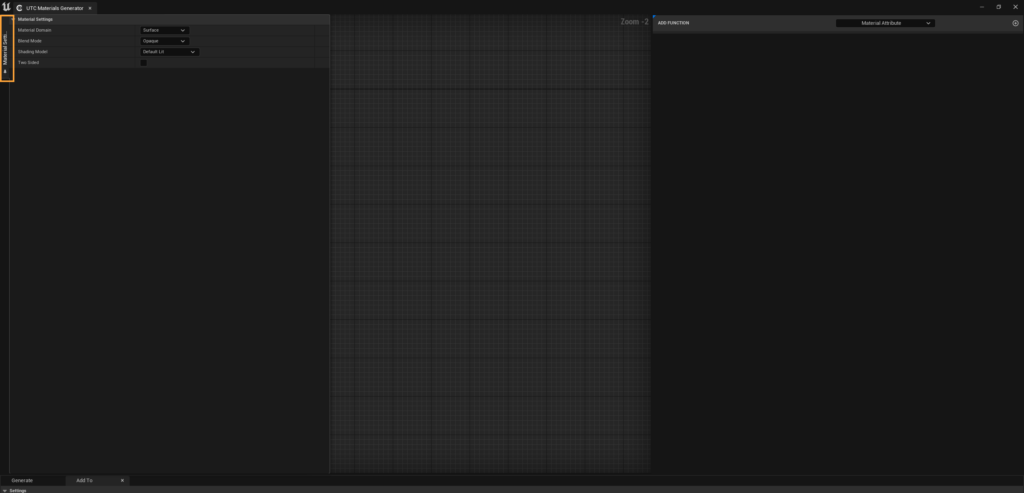The height and width of the screenshot is (493, 1024).
Task: Click the Zoom -2 indicator in graph
Action: 634,22
